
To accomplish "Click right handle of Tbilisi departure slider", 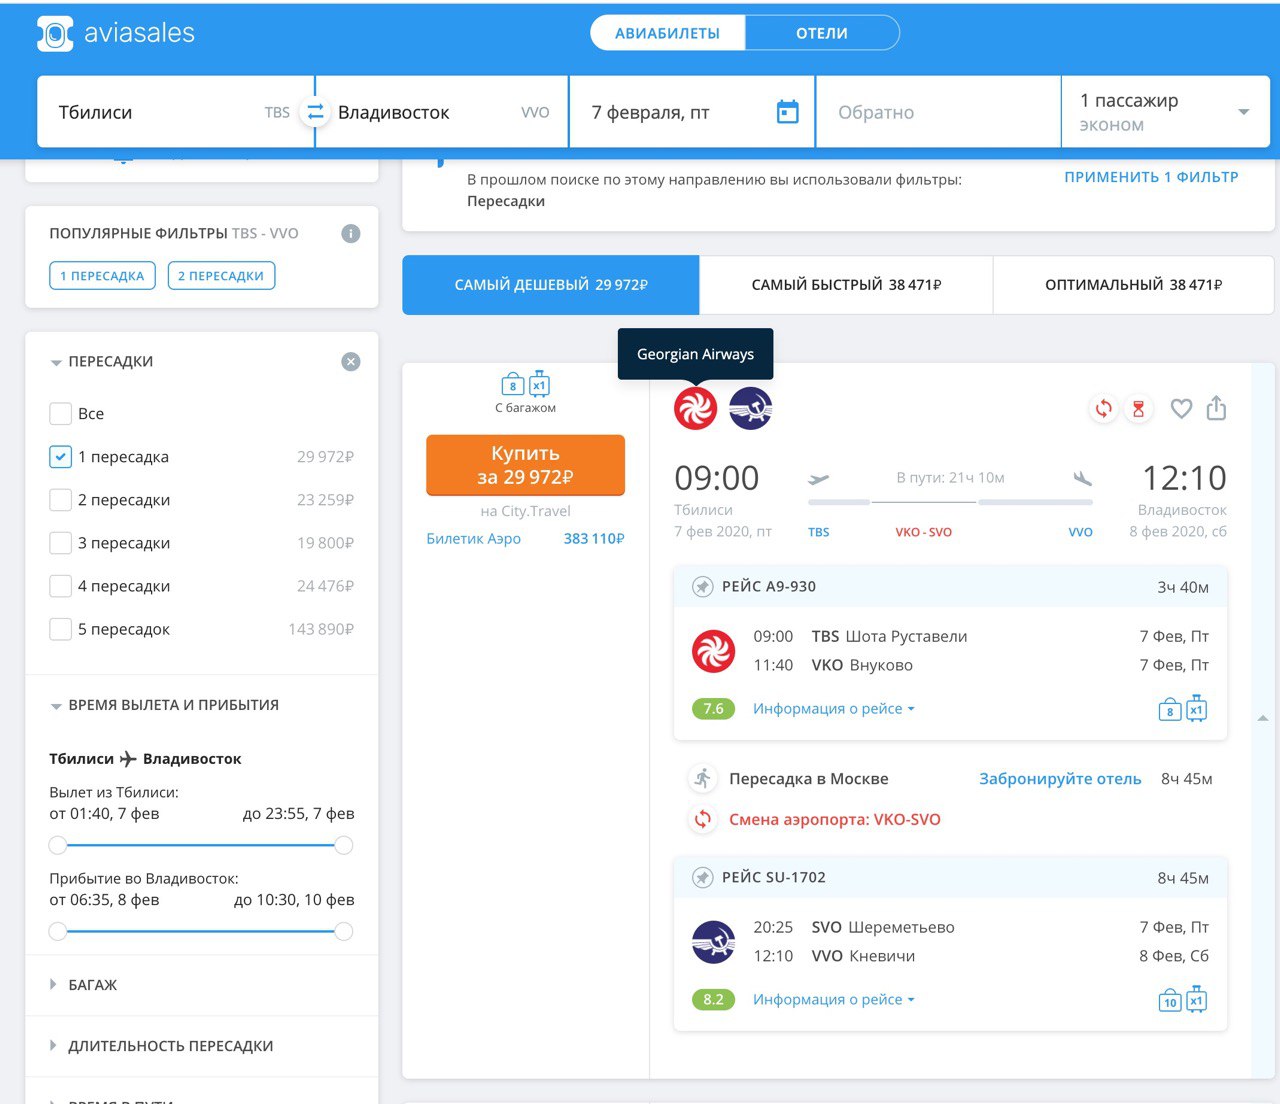I will point(344,846).
